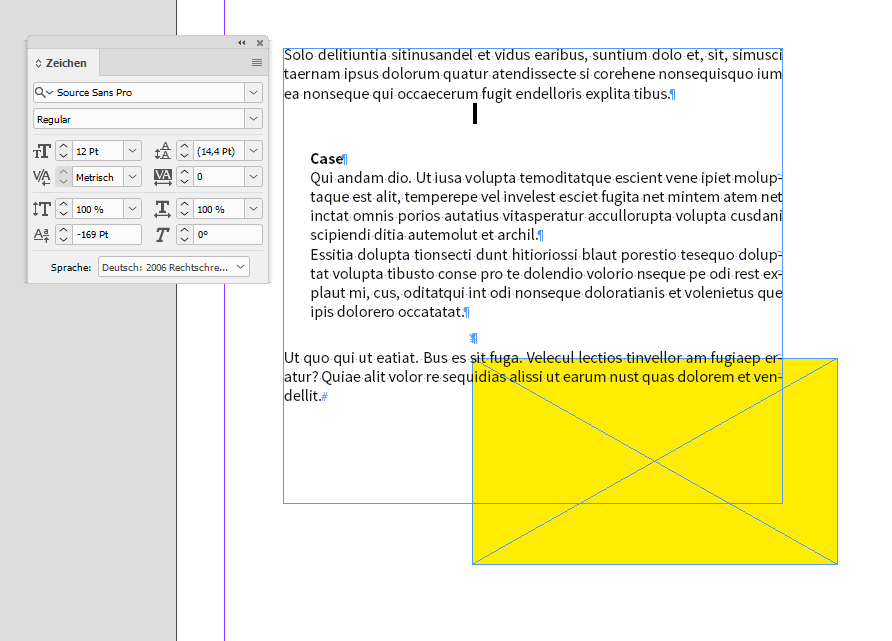This screenshot has height=641, width=892.
Task: Click the text 'Ut quo qui ut eatiat.'
Action: click(352, 358)
